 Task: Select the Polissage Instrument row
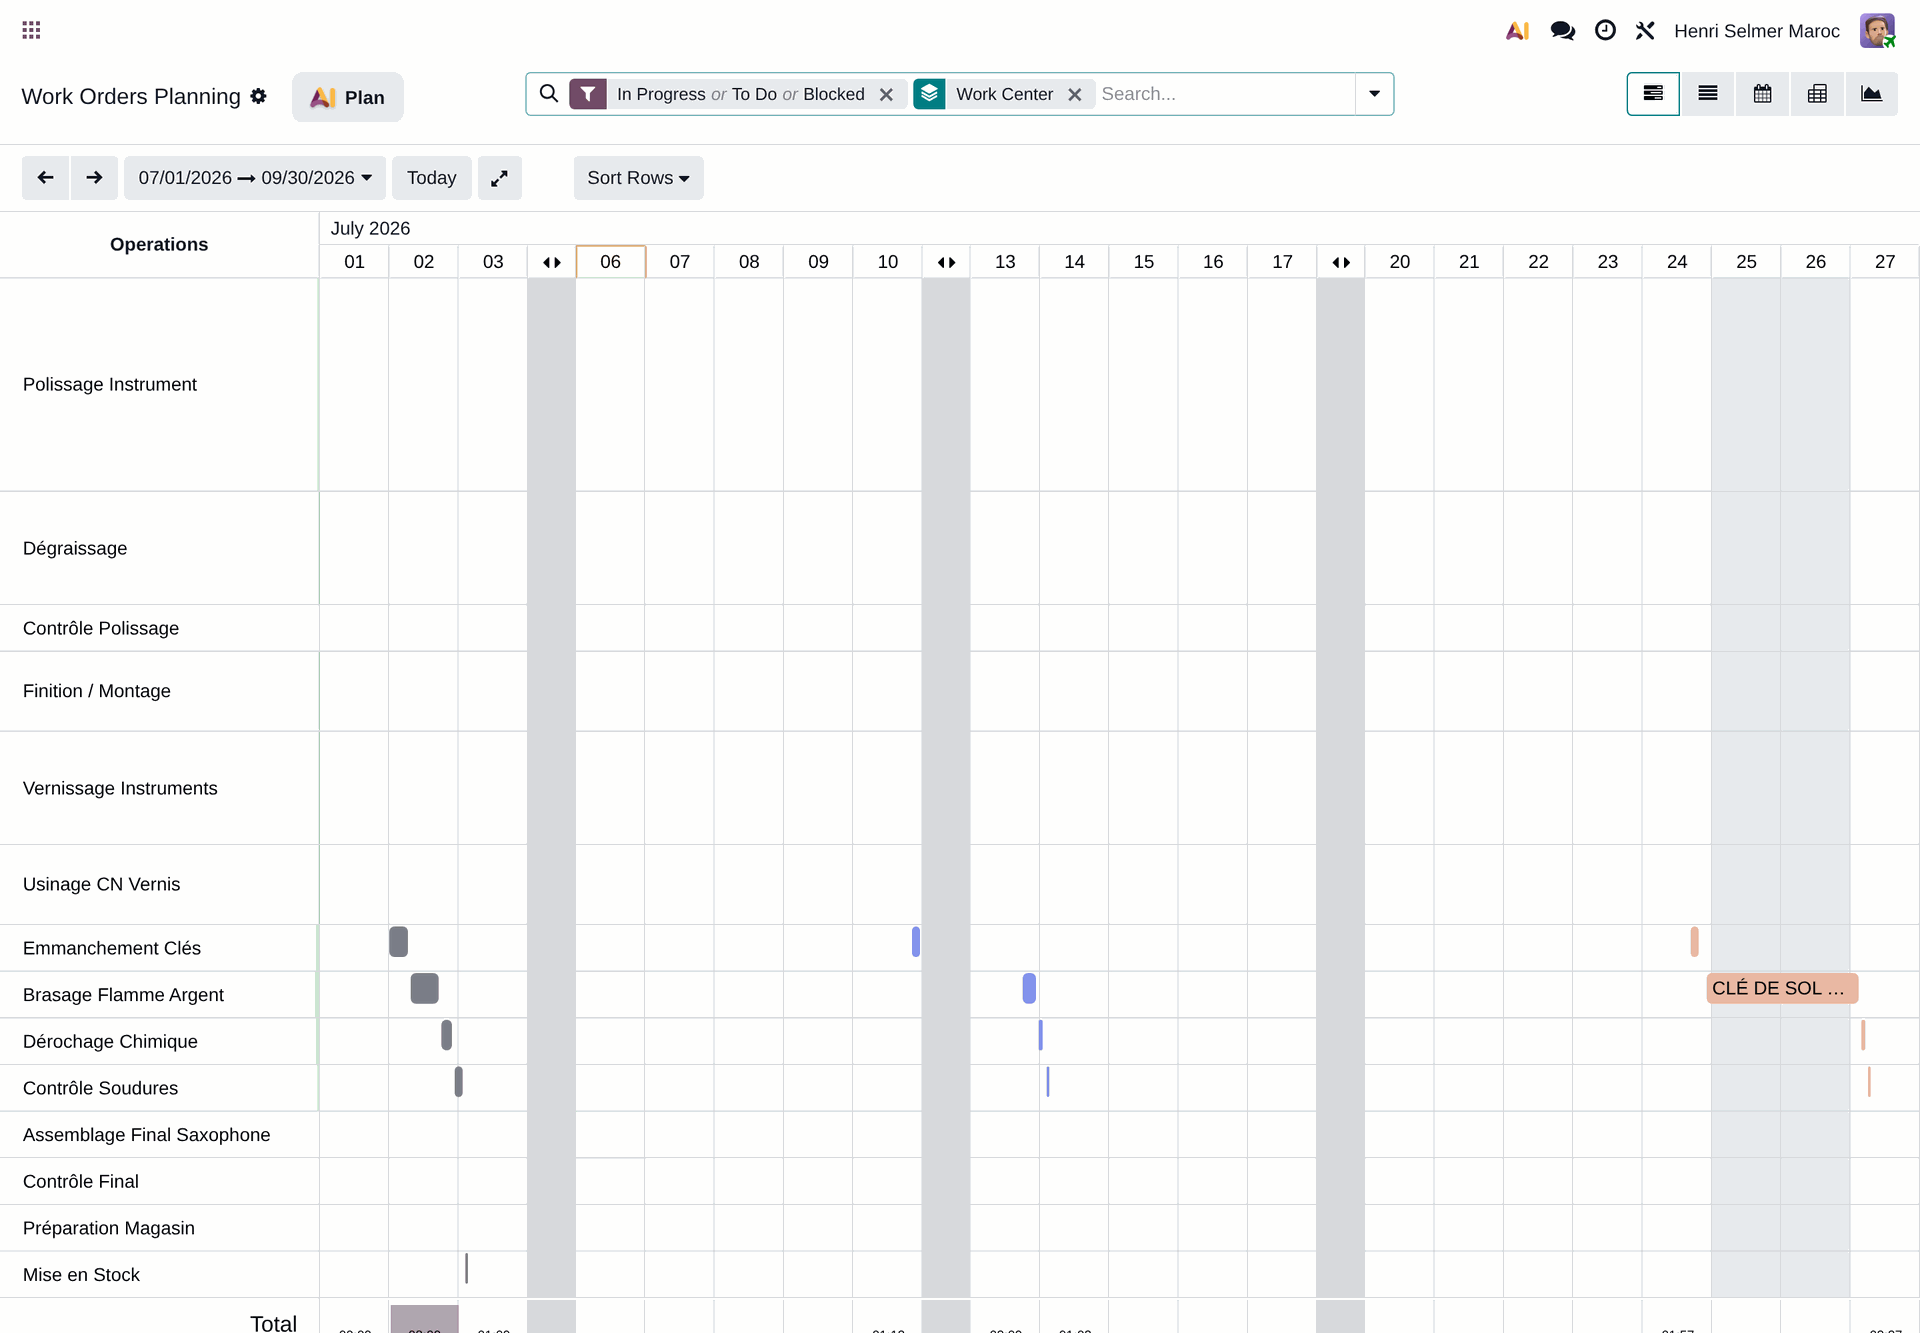pyautogui.click(x=159, y=384)
